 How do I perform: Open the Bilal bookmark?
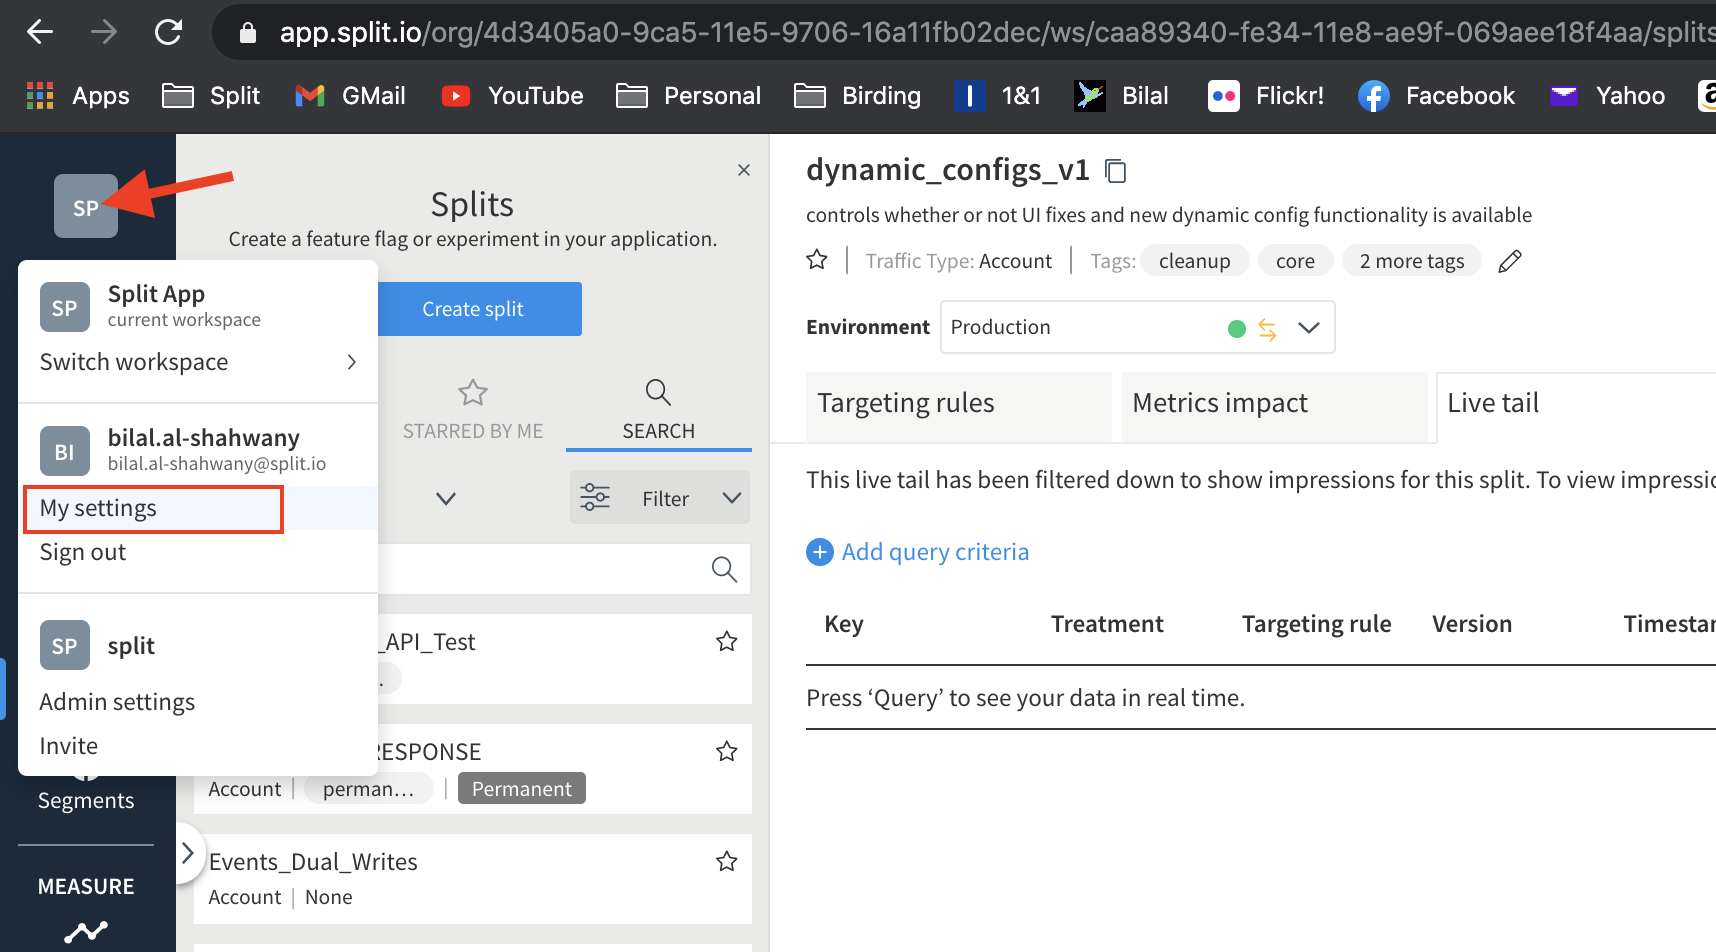pyautogui.click(x=1121, y=96)
